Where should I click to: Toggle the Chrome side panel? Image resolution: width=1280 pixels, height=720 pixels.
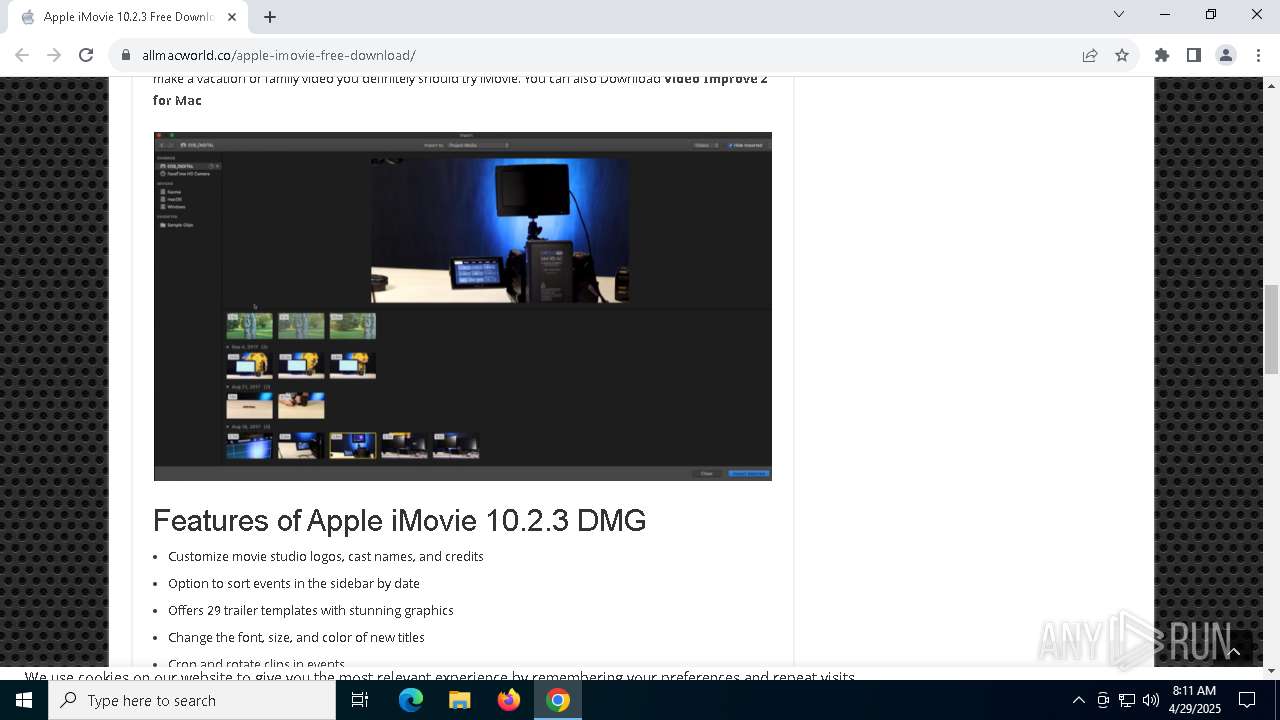1194,55
